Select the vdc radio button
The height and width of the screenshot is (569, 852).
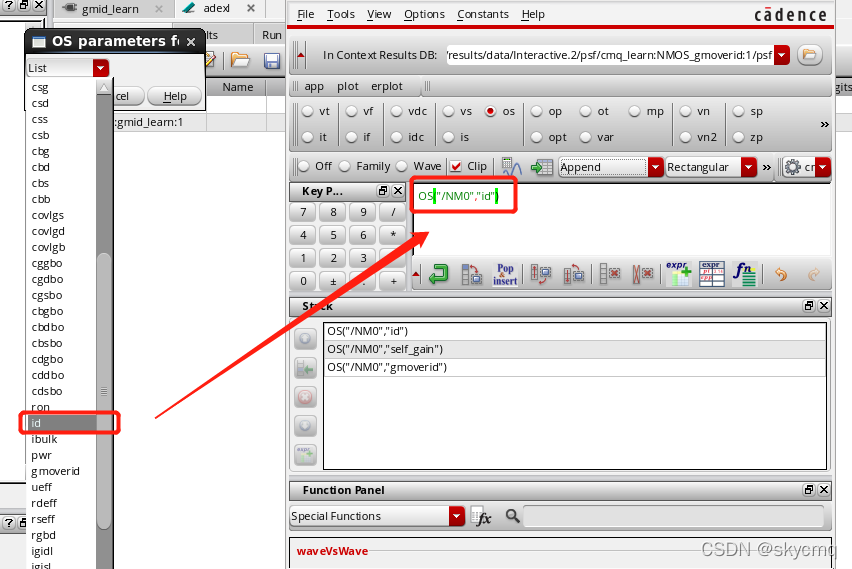(x=397, y=111)
